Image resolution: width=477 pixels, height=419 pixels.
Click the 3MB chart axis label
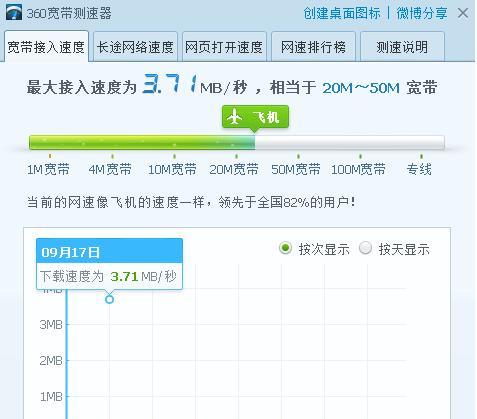pyautogui.click(x=51, y=324)
